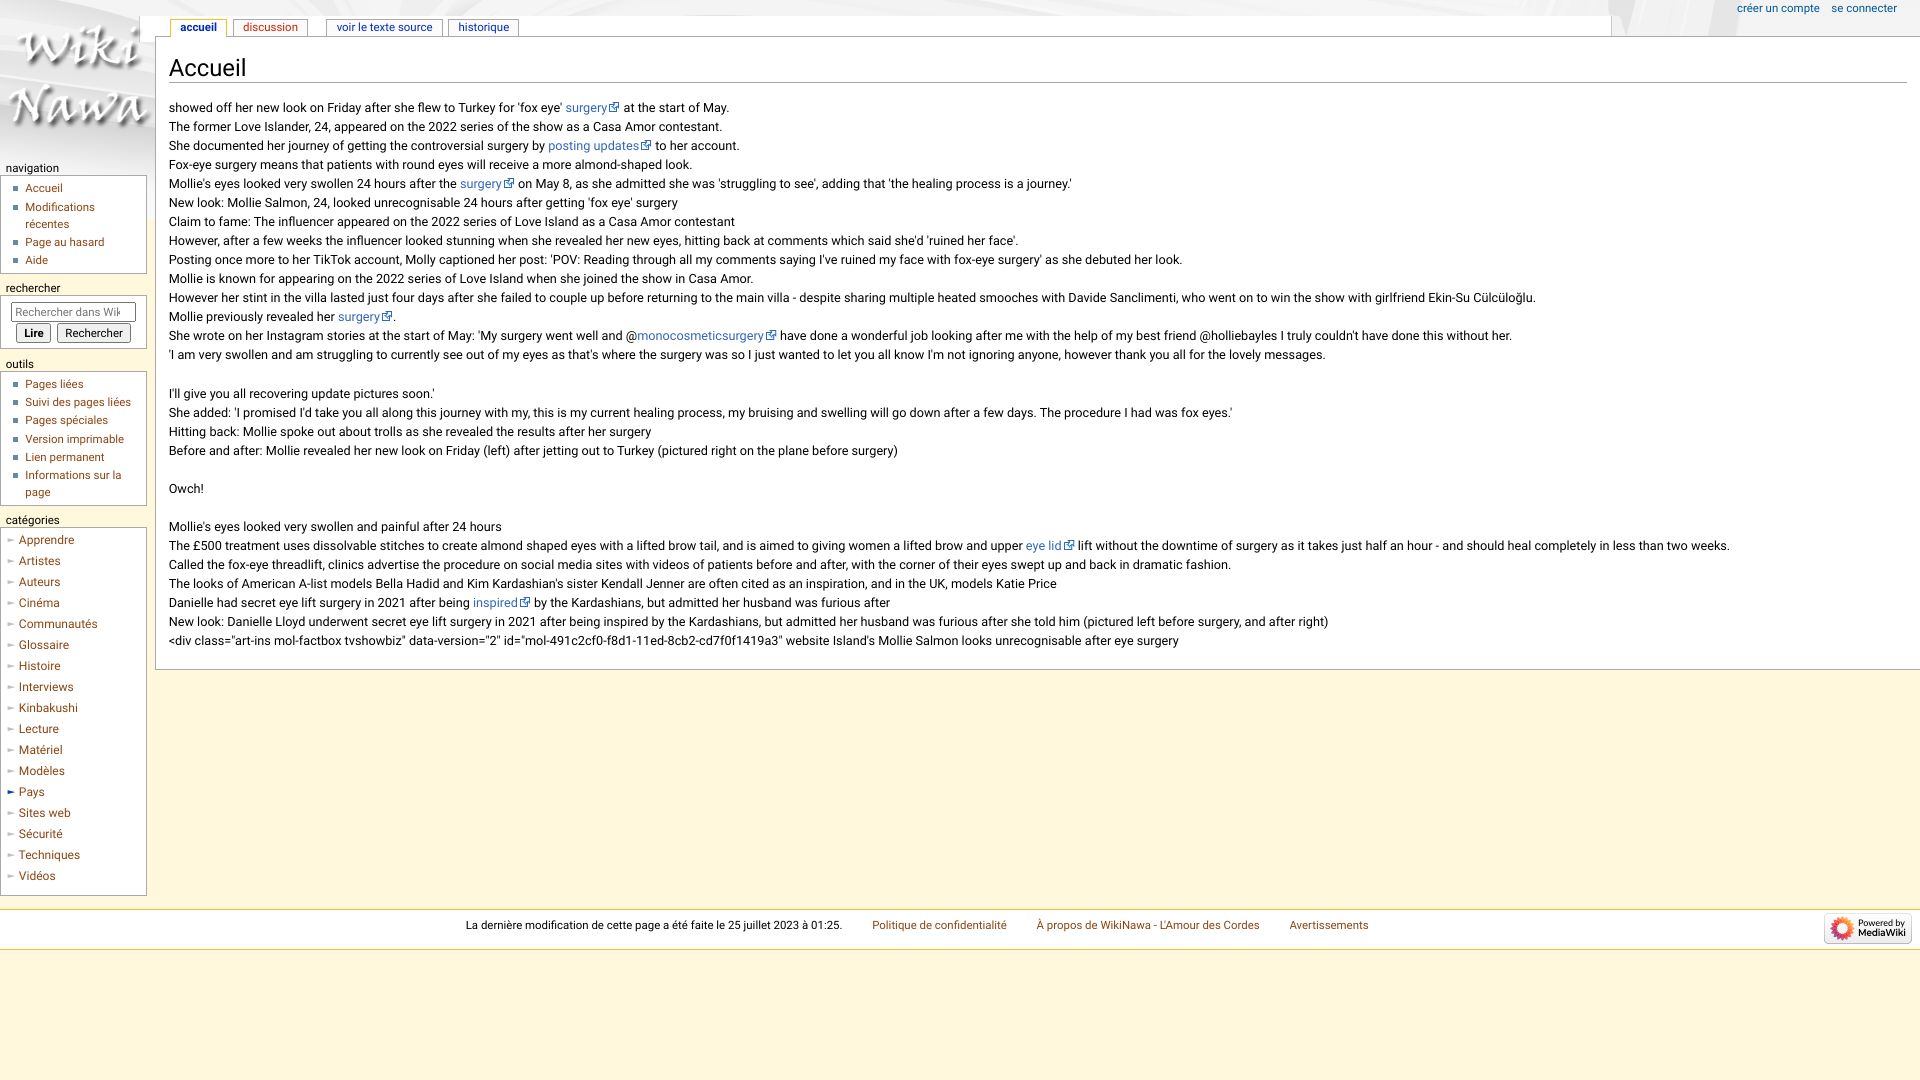1920x1080 pixels.
Task: Open 'Pages spéciales' link
Action: tap(66, 420)
